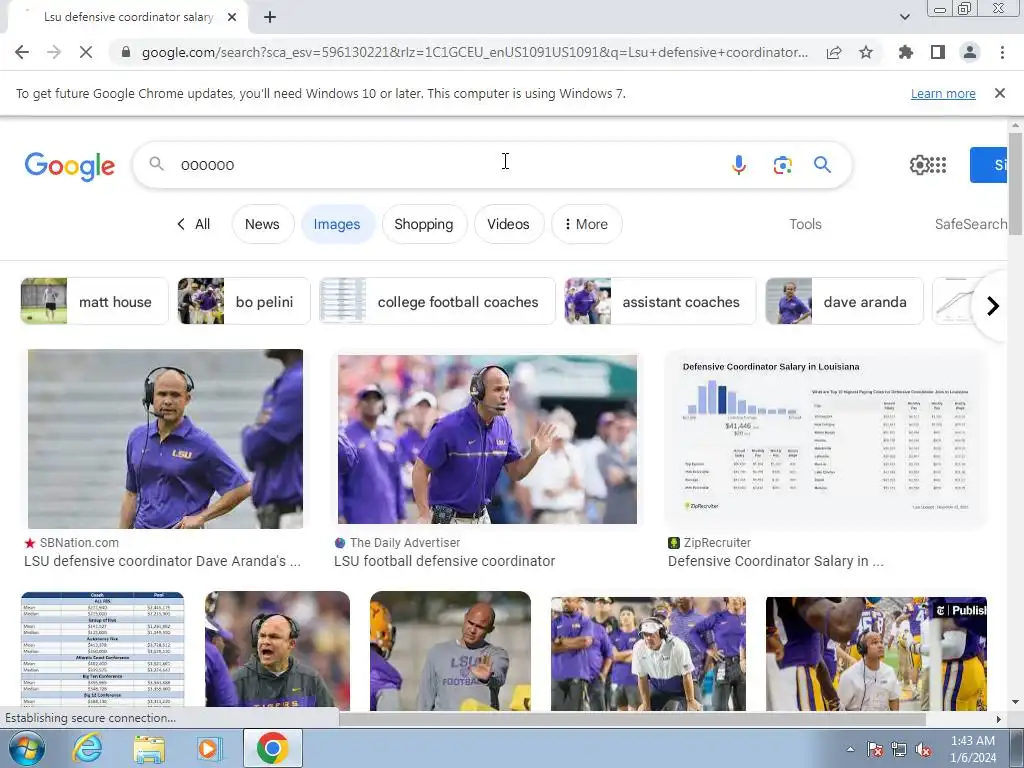Filter by college football coaches chip

point(437,301)
